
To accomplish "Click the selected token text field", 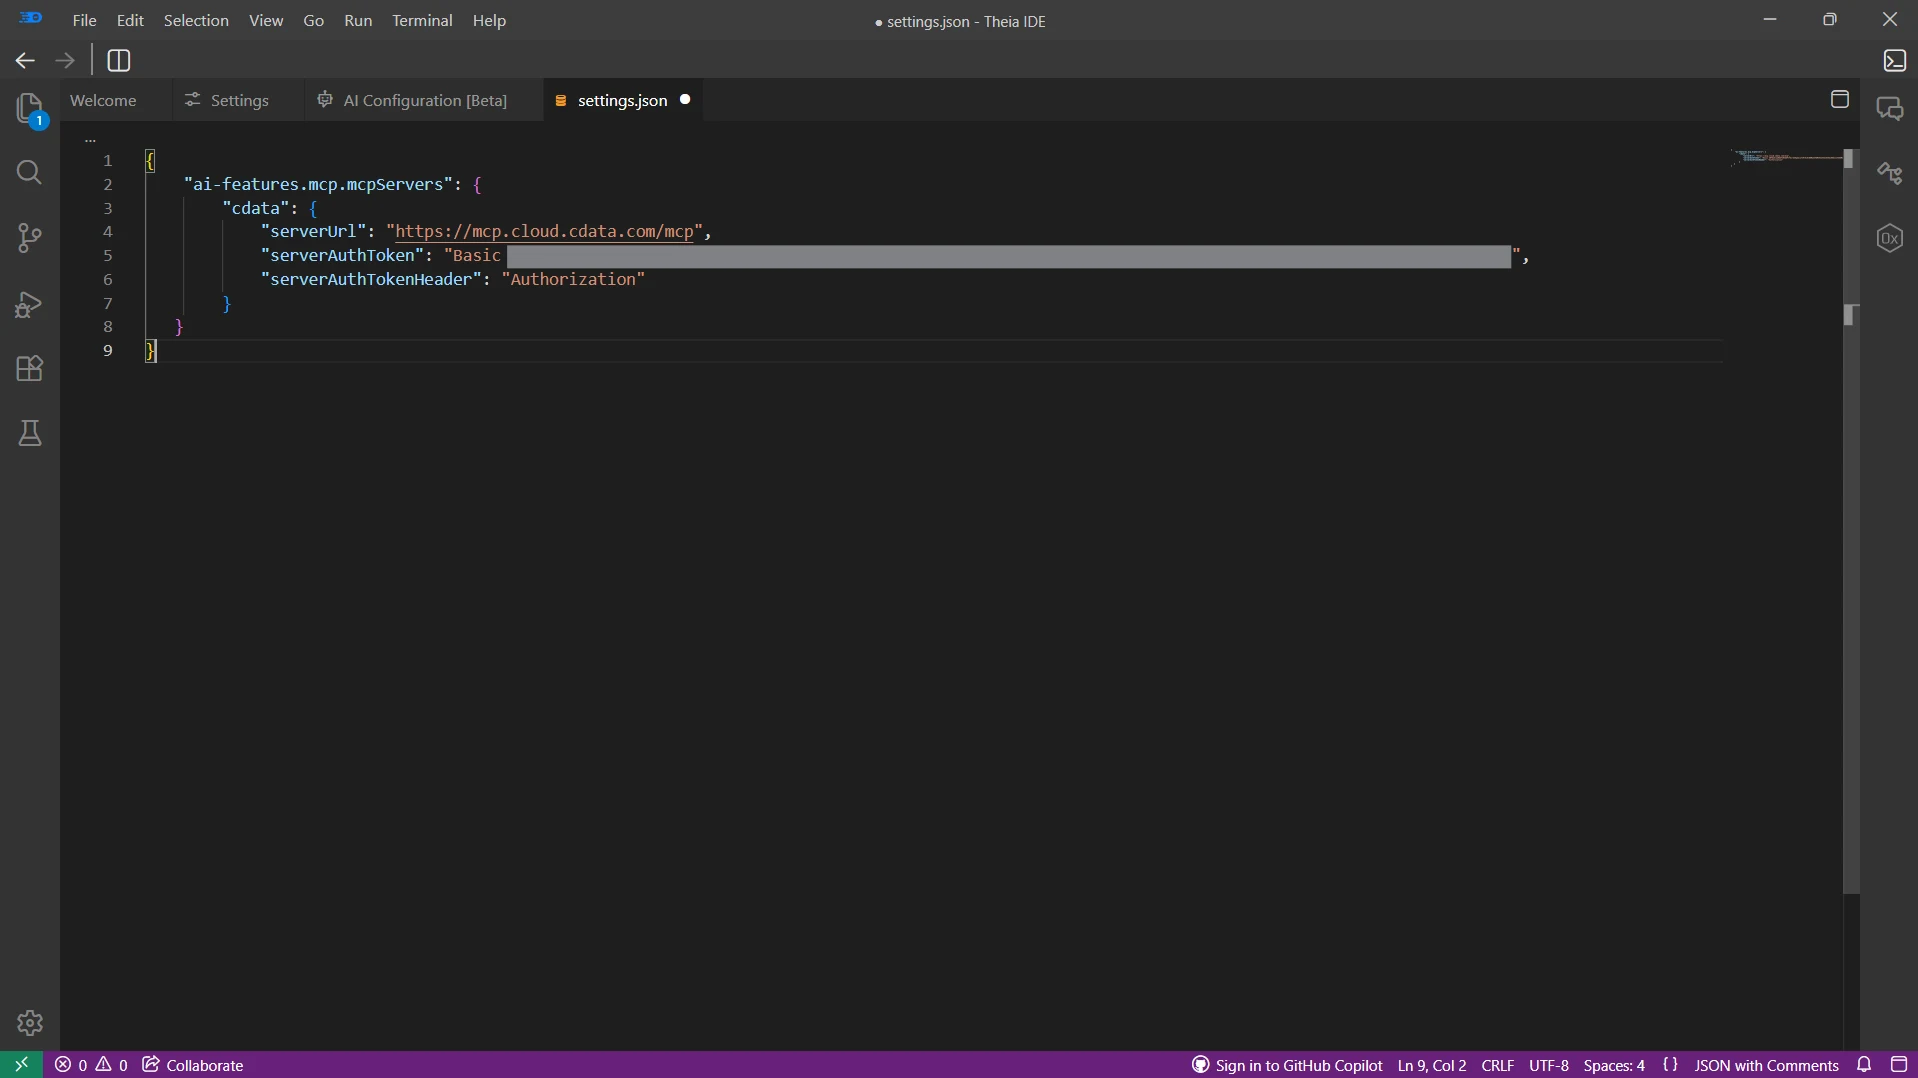I will 1009,257.
